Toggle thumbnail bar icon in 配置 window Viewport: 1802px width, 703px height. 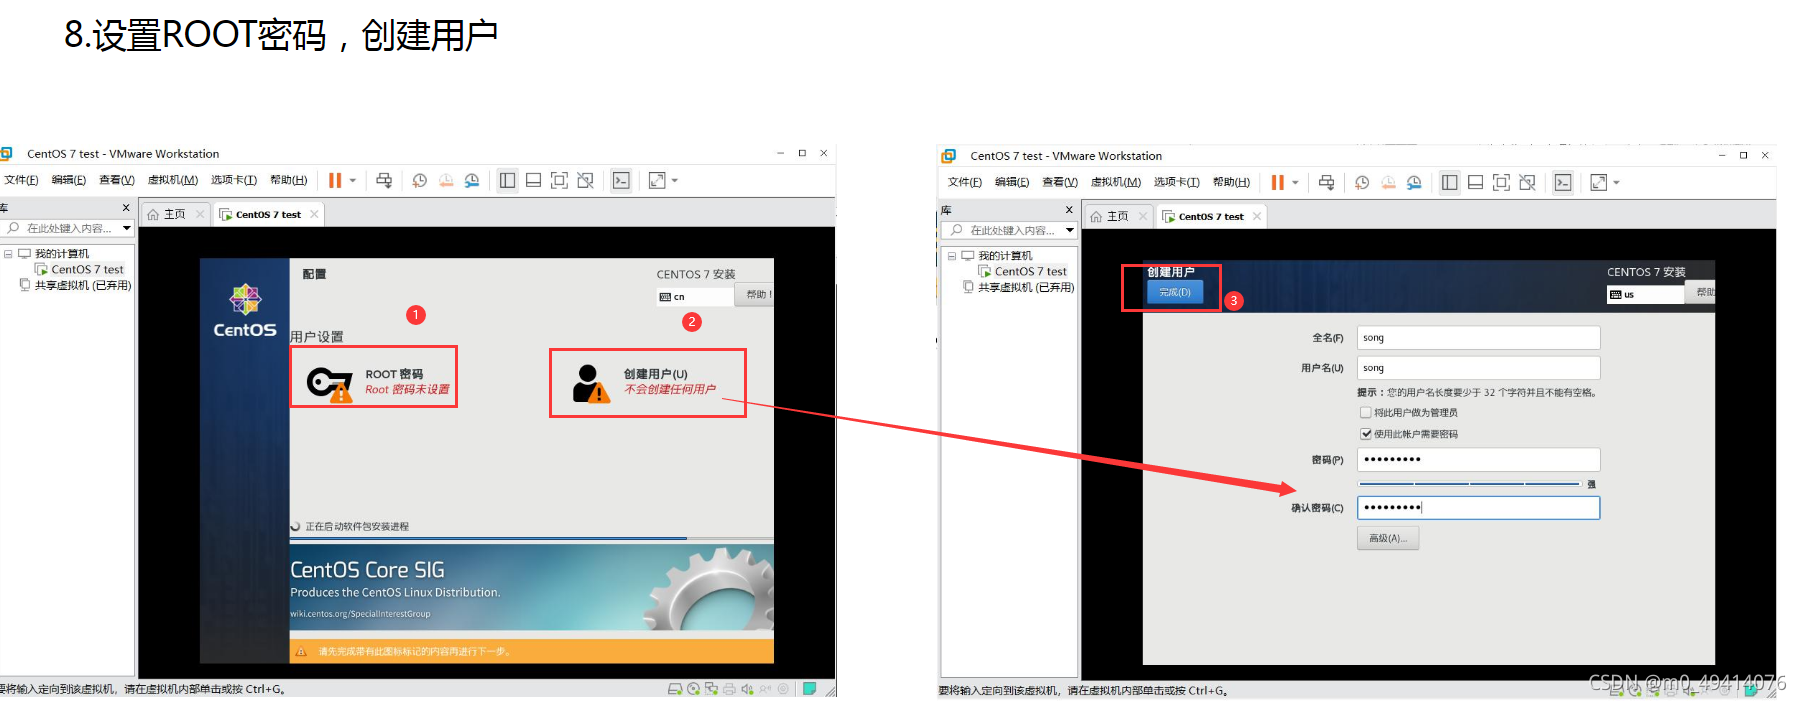[533, 181]
